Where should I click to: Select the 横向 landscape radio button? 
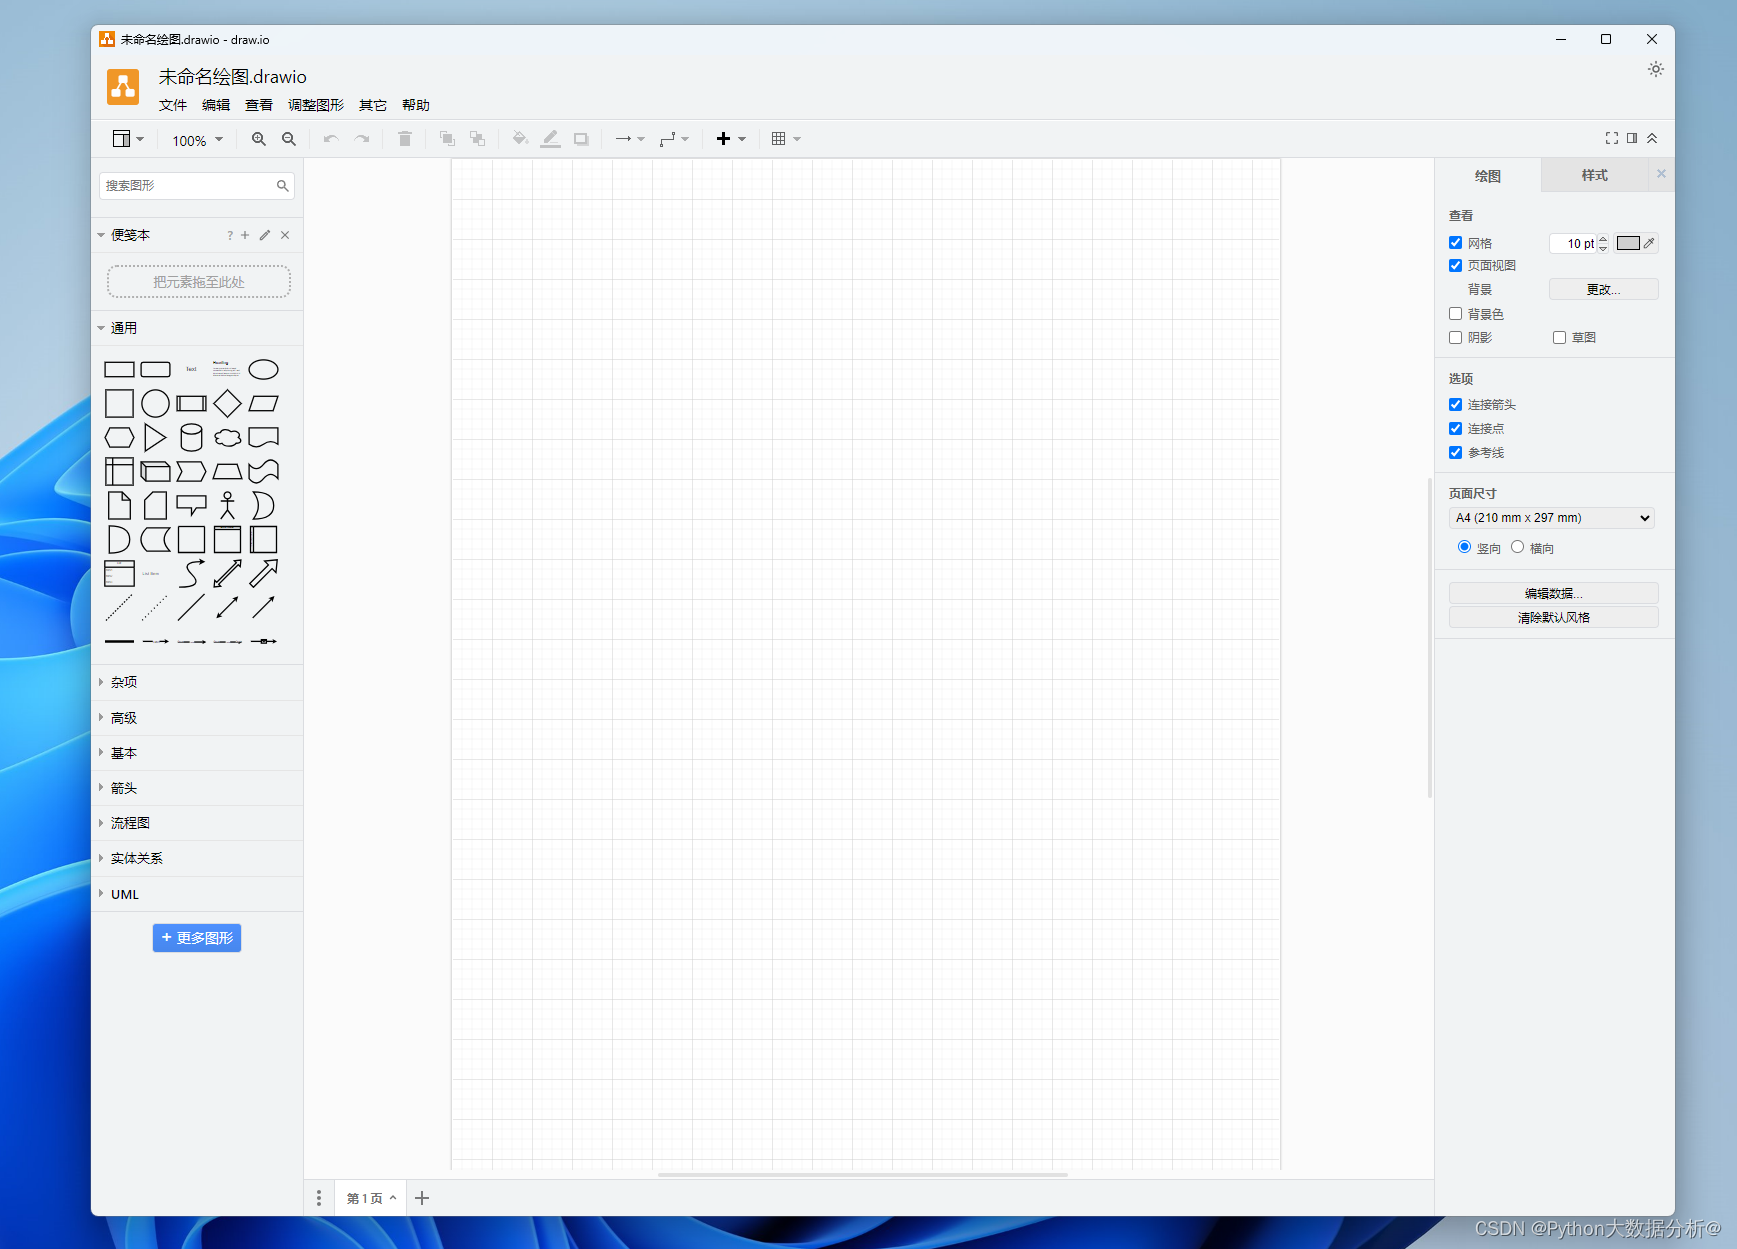pyautogui.click(x=1517, y=547)
